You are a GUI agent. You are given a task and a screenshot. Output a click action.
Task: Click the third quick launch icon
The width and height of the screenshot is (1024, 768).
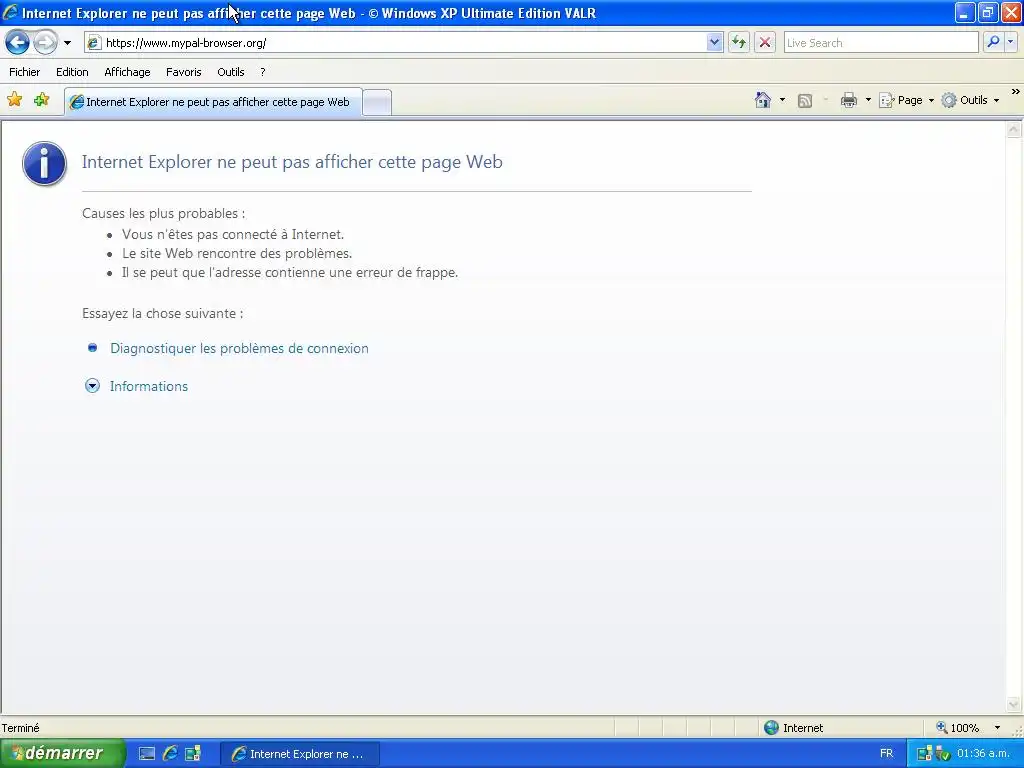[x=193, y=754]
